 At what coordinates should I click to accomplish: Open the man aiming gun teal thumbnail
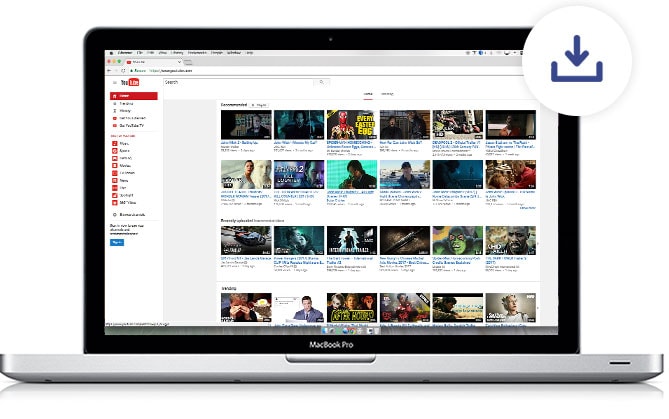click(x=352, y=174)
